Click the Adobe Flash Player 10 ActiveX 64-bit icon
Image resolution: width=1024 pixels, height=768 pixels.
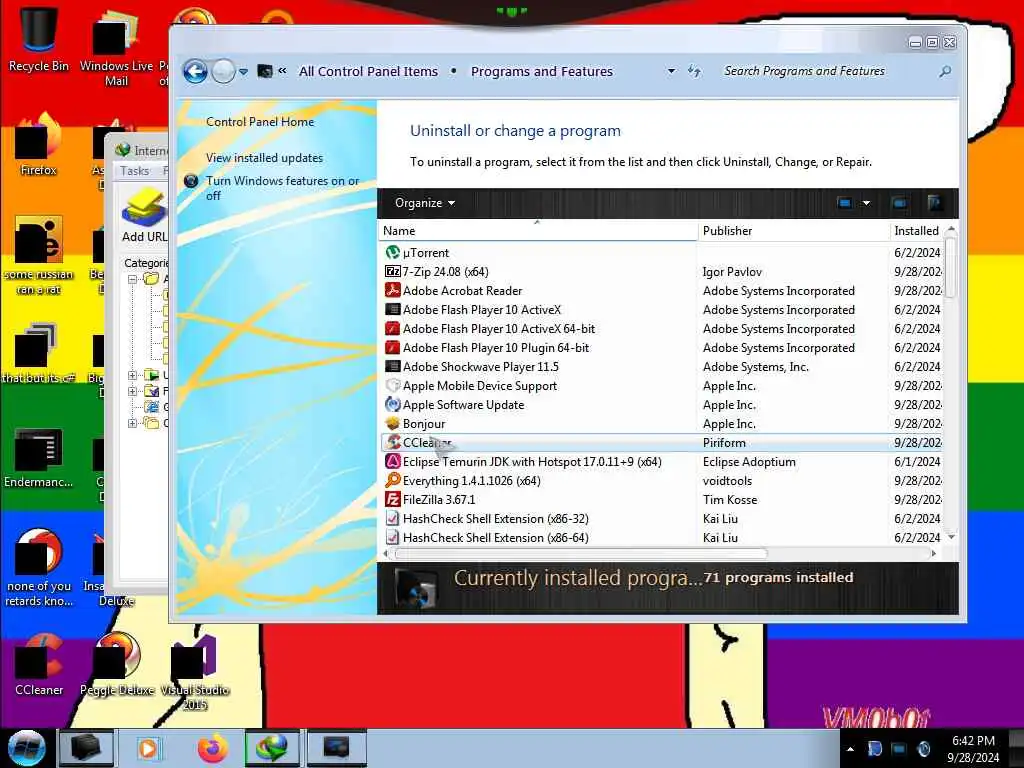[392, 328]
